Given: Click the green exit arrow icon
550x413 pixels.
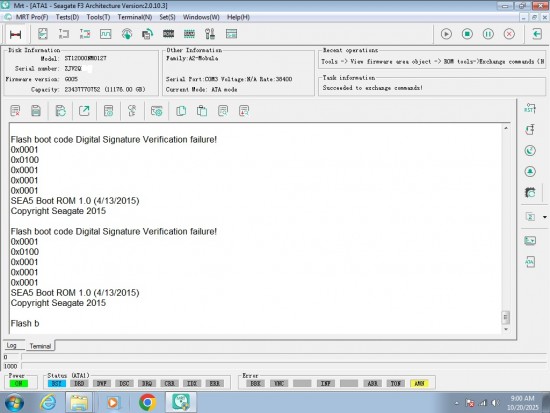Looking at the screenshot, I should [537, 34].
